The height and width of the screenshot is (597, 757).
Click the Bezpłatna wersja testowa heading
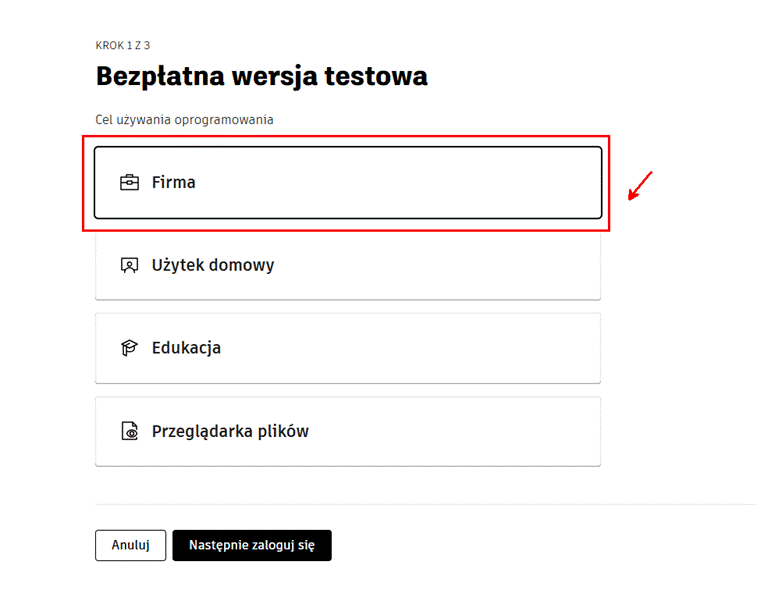(262, 76)
